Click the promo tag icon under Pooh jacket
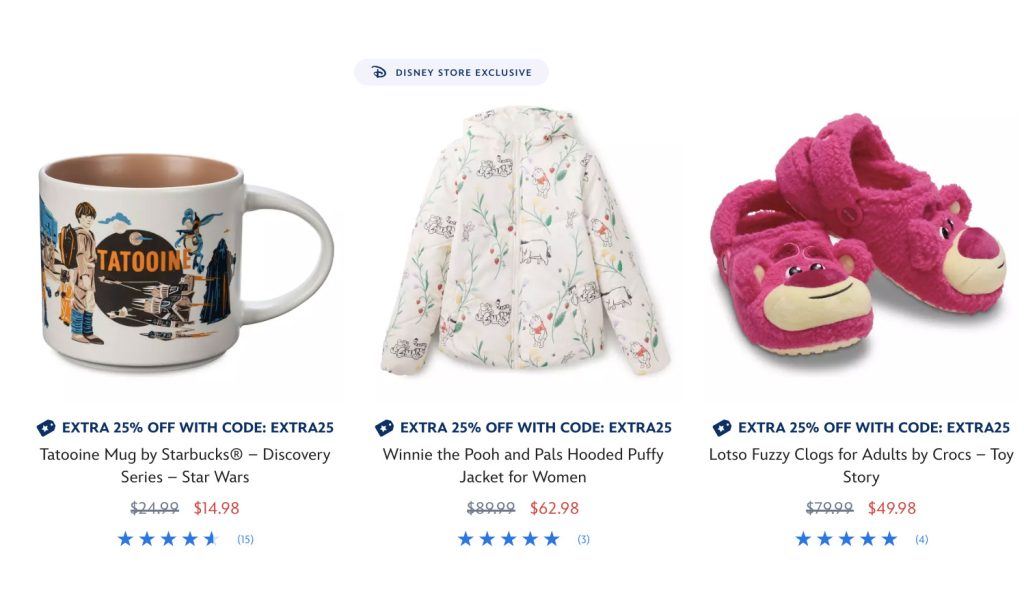Screen dimensions: 1024x593 point(384,428)
